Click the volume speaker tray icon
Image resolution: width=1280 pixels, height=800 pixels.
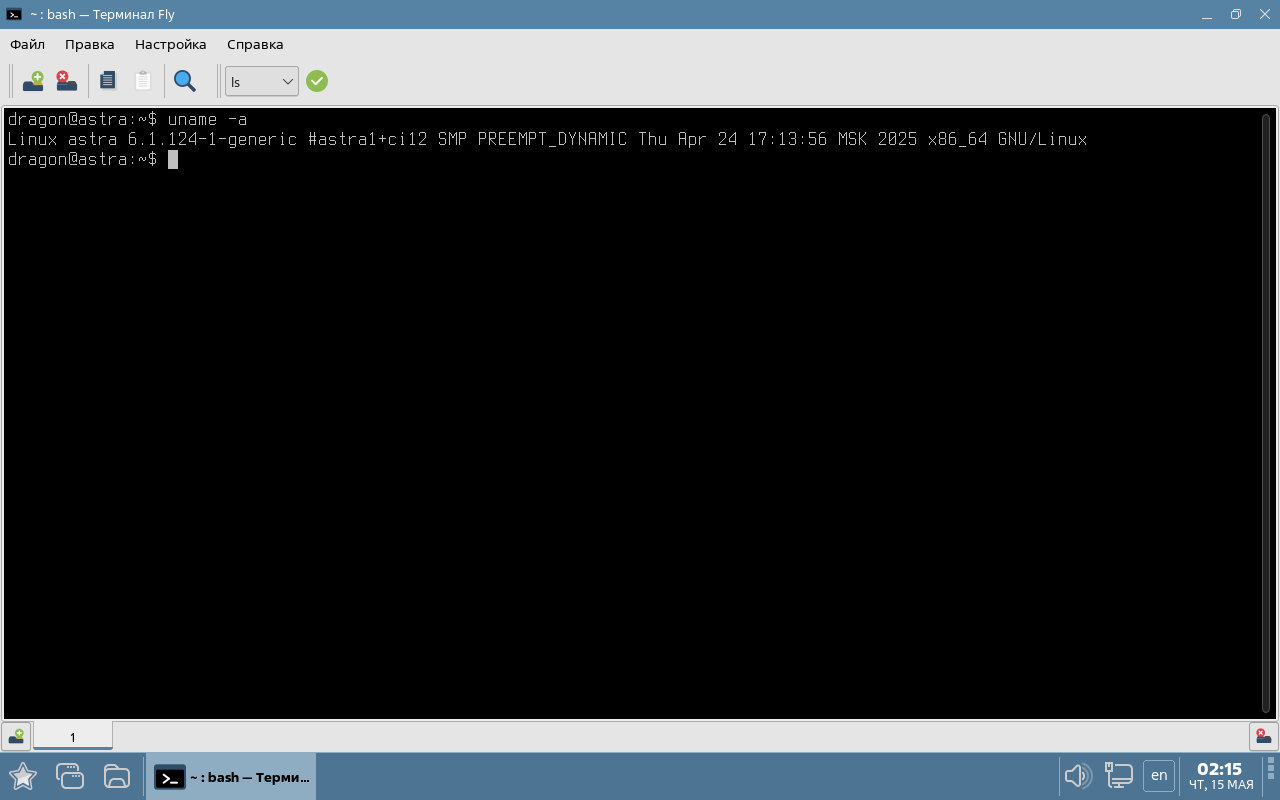(x=1077, y=776)
